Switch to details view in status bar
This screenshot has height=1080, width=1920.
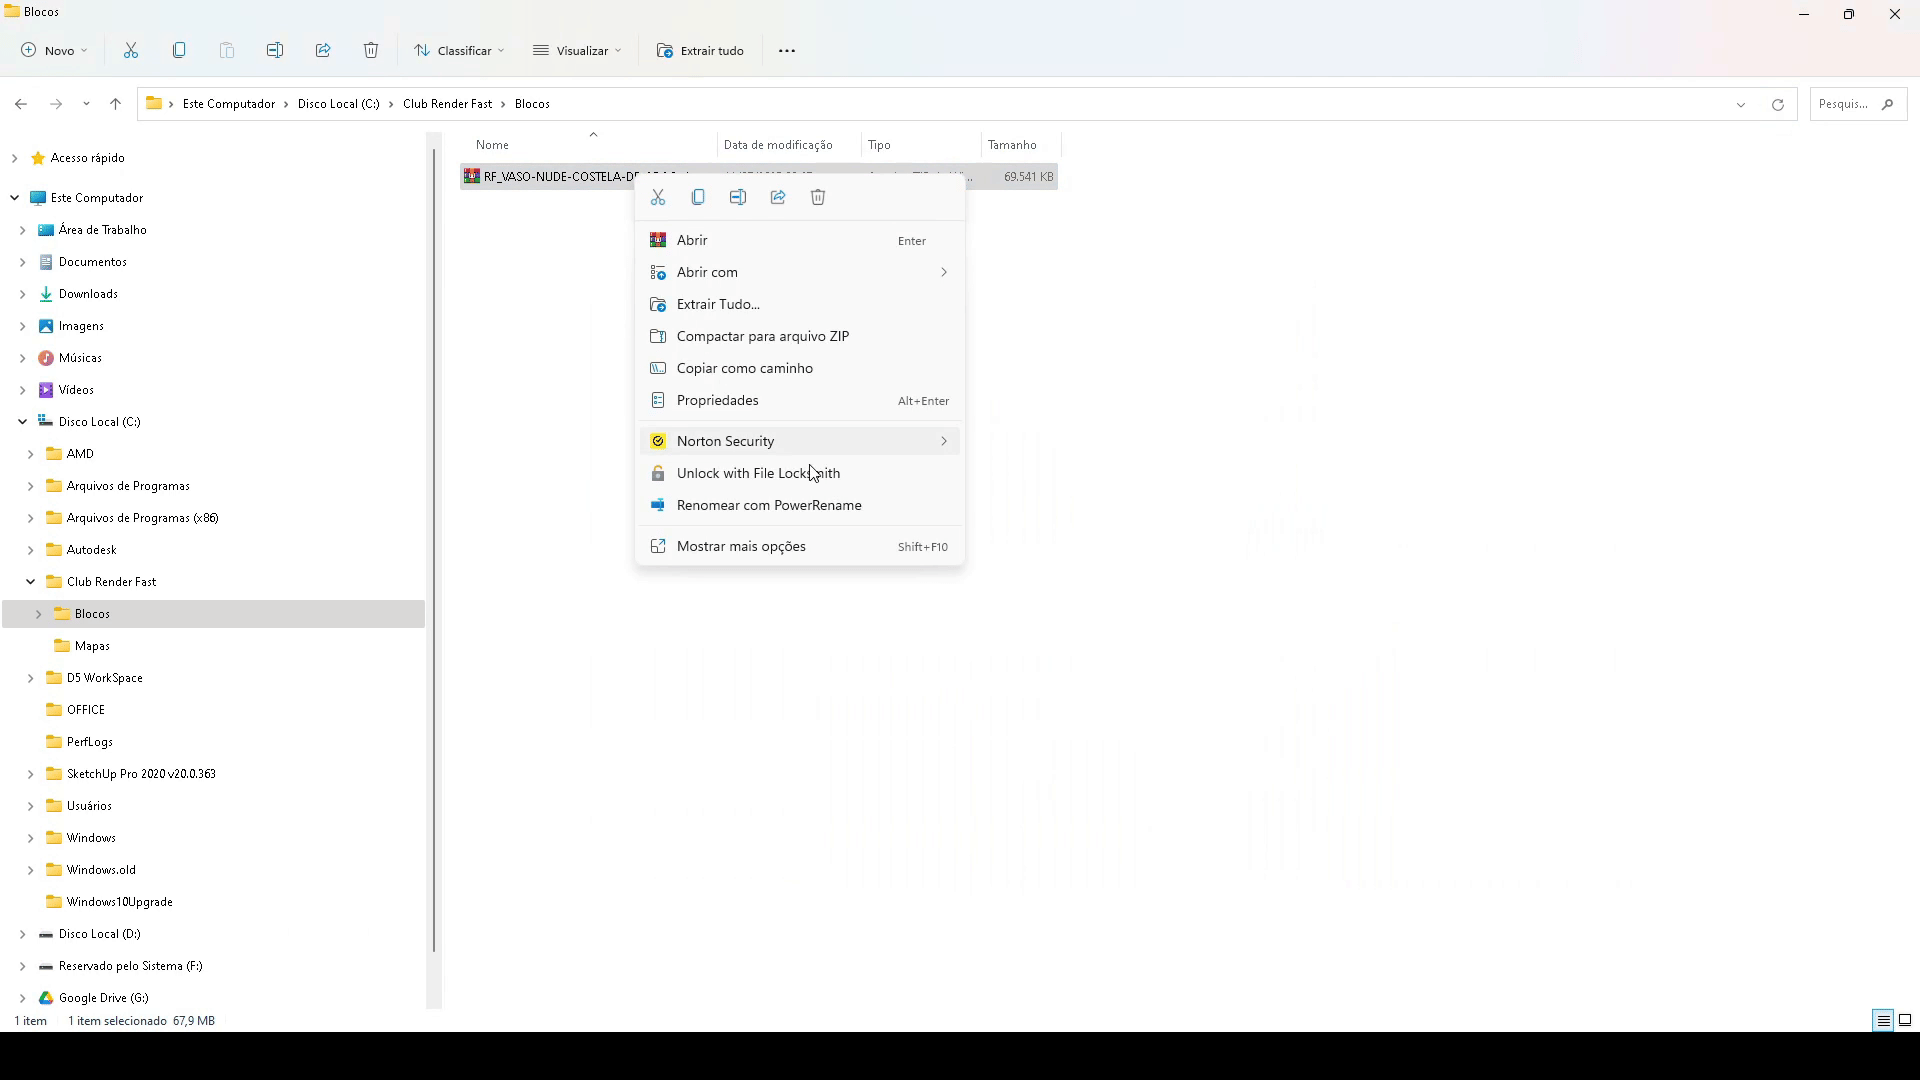coord(1883,1020)
